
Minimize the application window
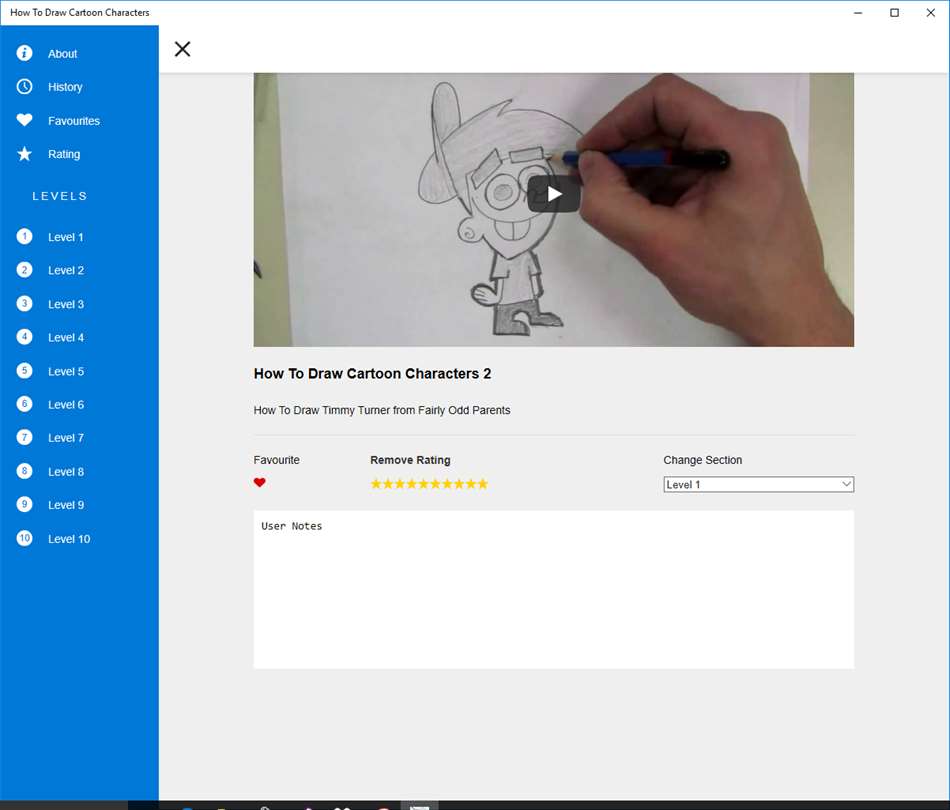858,13
